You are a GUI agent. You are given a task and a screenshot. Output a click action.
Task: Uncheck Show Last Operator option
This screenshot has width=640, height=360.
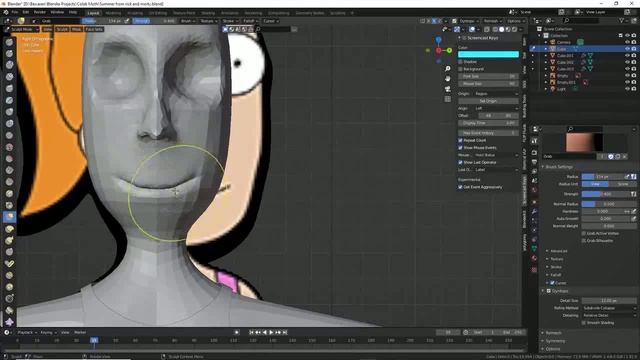point(460,162)
